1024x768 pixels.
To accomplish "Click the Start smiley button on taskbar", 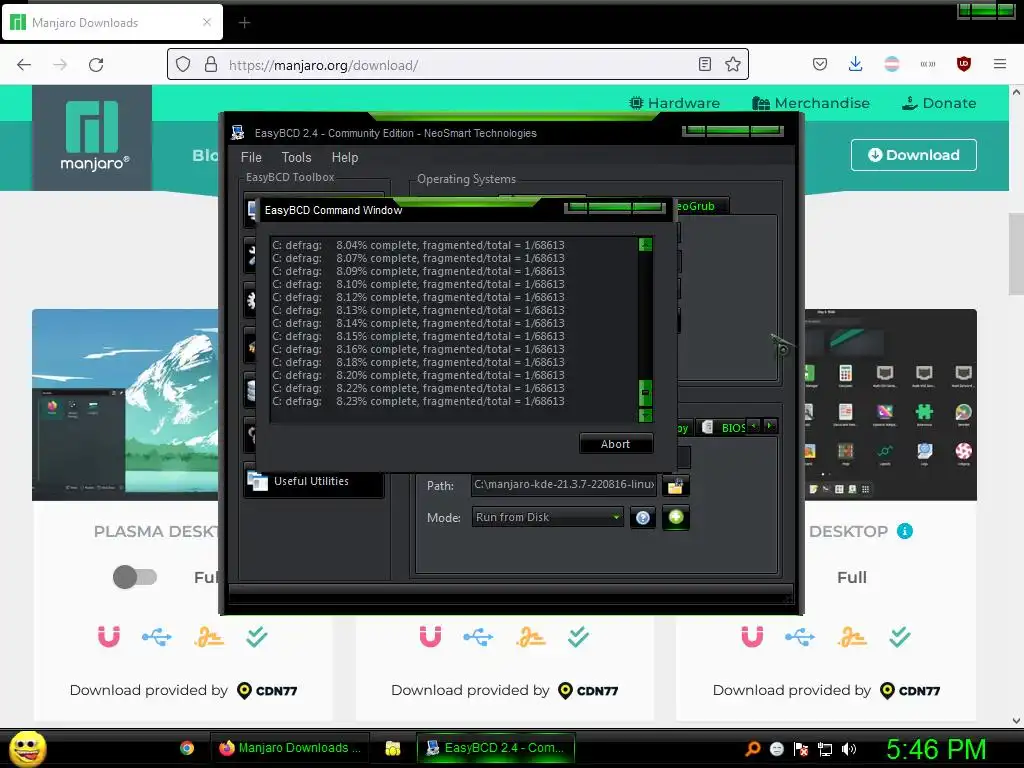I will coord(28,748).
